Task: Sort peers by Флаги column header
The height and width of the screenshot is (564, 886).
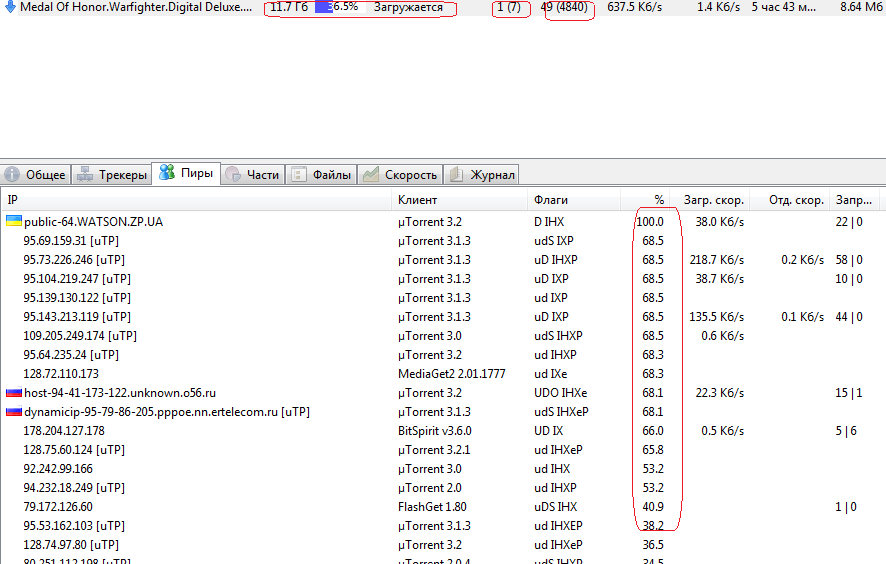Action: pos(574,199)
